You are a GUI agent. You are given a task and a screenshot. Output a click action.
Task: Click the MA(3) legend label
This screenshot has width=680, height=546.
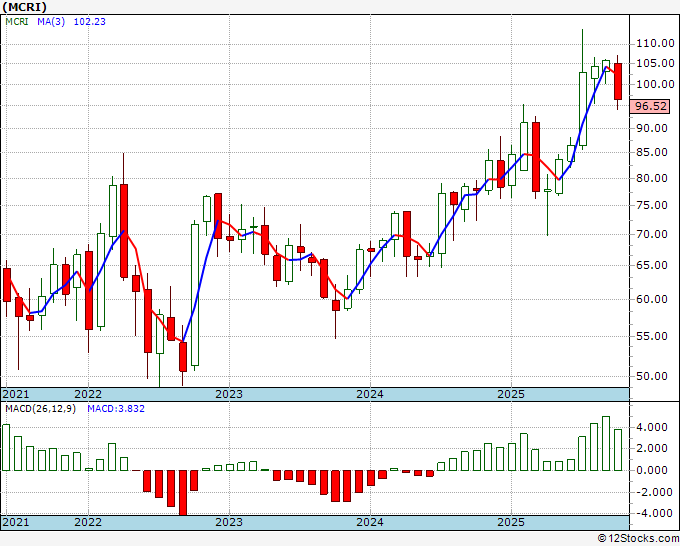tap(51, 22)
